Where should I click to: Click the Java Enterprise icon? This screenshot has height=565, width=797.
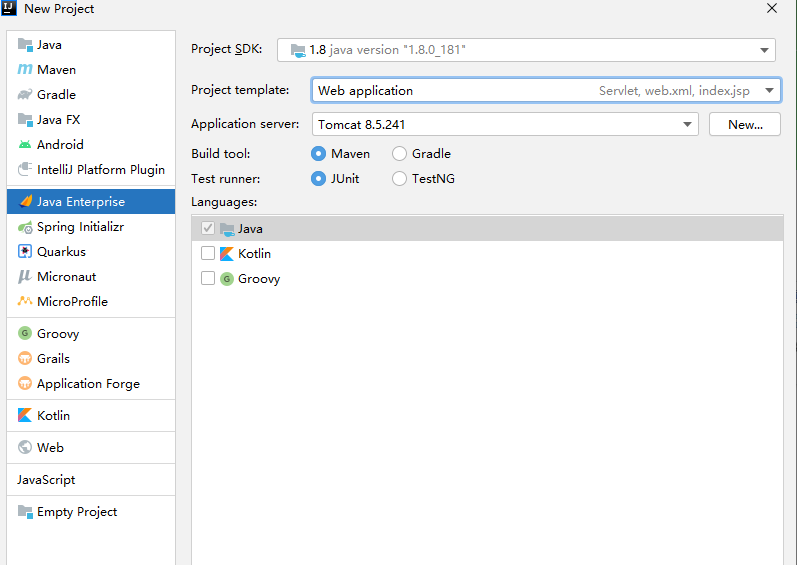[x=25, y=201]
